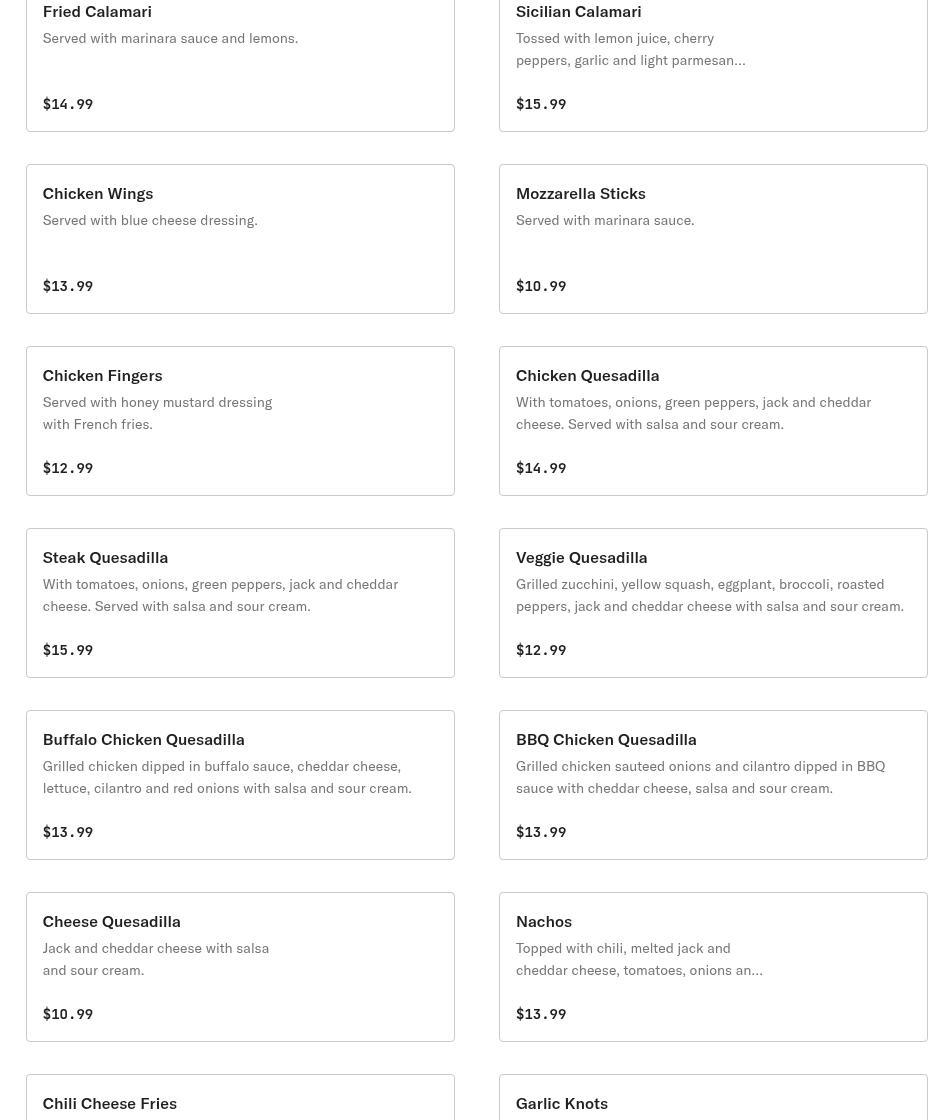Pick the Steak Quesadilla item
The height and width of the screenshot is (1120, 950).
(x=240, y=603)
